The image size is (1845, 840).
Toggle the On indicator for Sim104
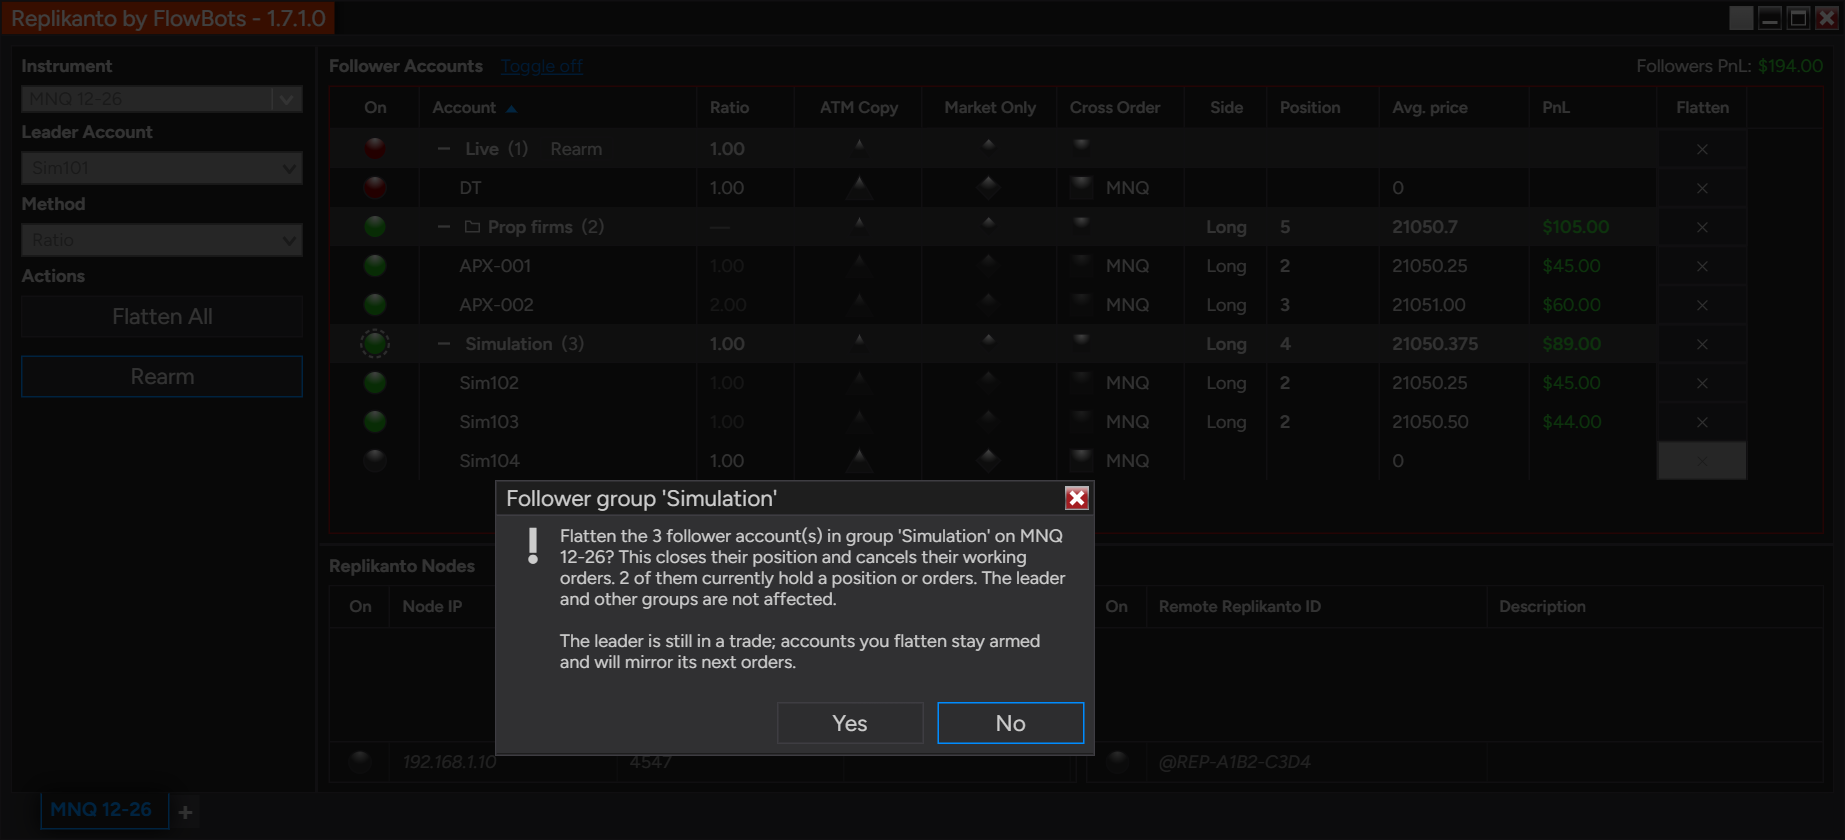(375, 461)
